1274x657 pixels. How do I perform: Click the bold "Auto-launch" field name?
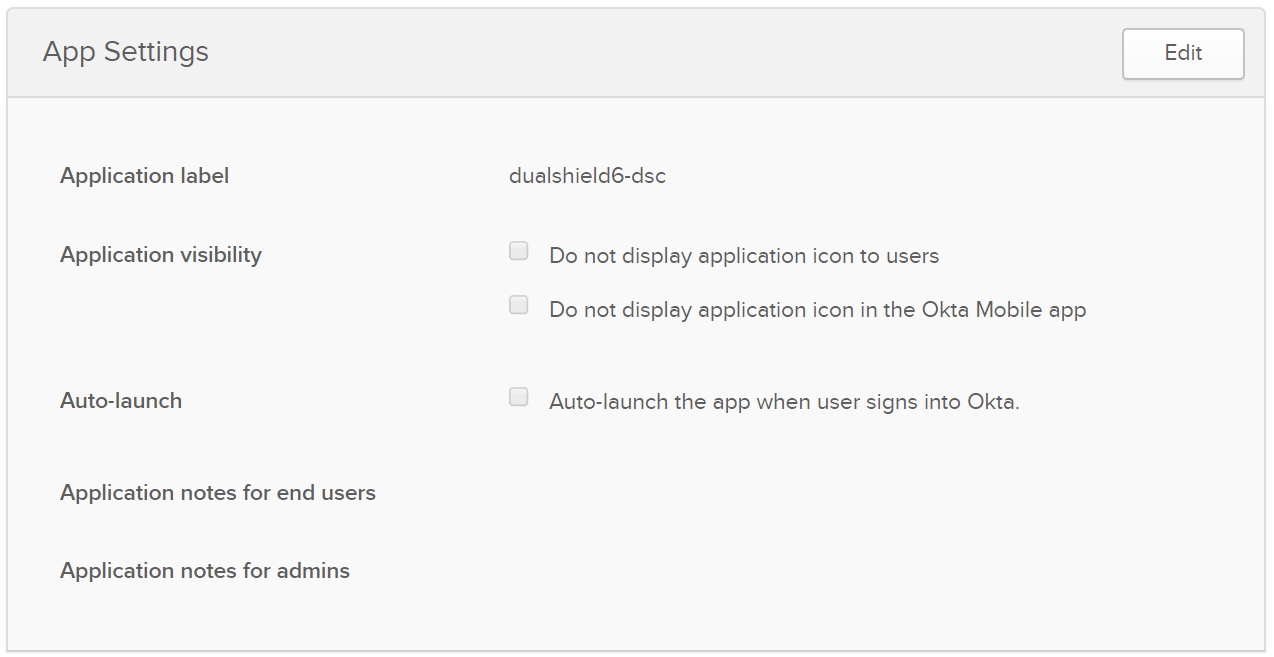[x=121, y=401]
